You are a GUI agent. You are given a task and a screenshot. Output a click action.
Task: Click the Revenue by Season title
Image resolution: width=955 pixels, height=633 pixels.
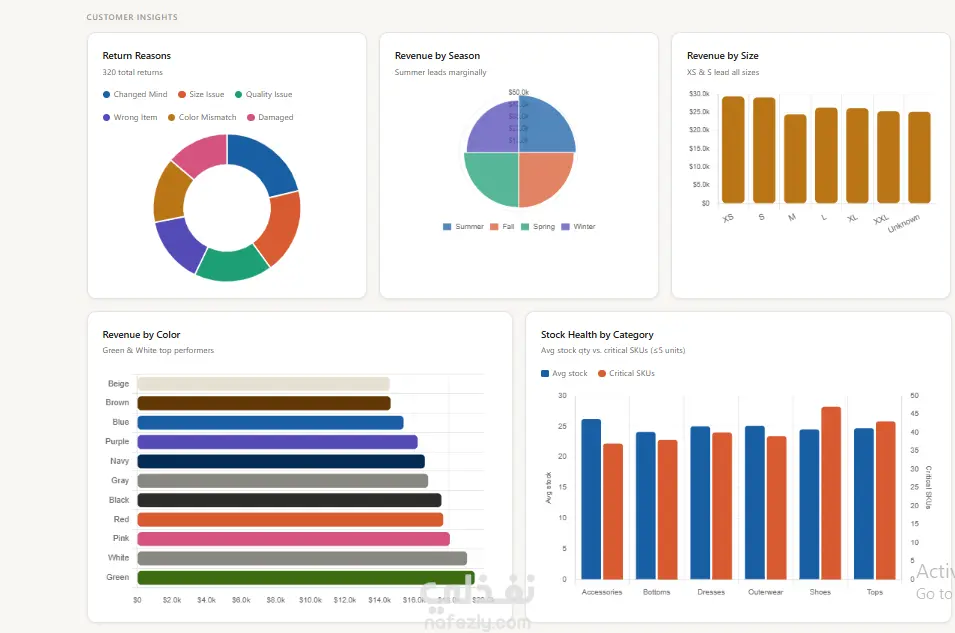point(437,55)
